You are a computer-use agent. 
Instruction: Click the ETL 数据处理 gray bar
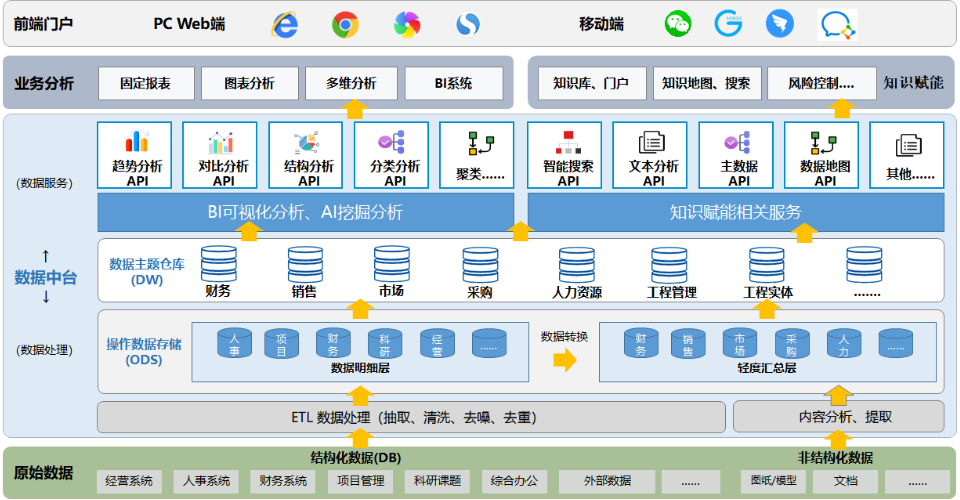pos(411,417)
